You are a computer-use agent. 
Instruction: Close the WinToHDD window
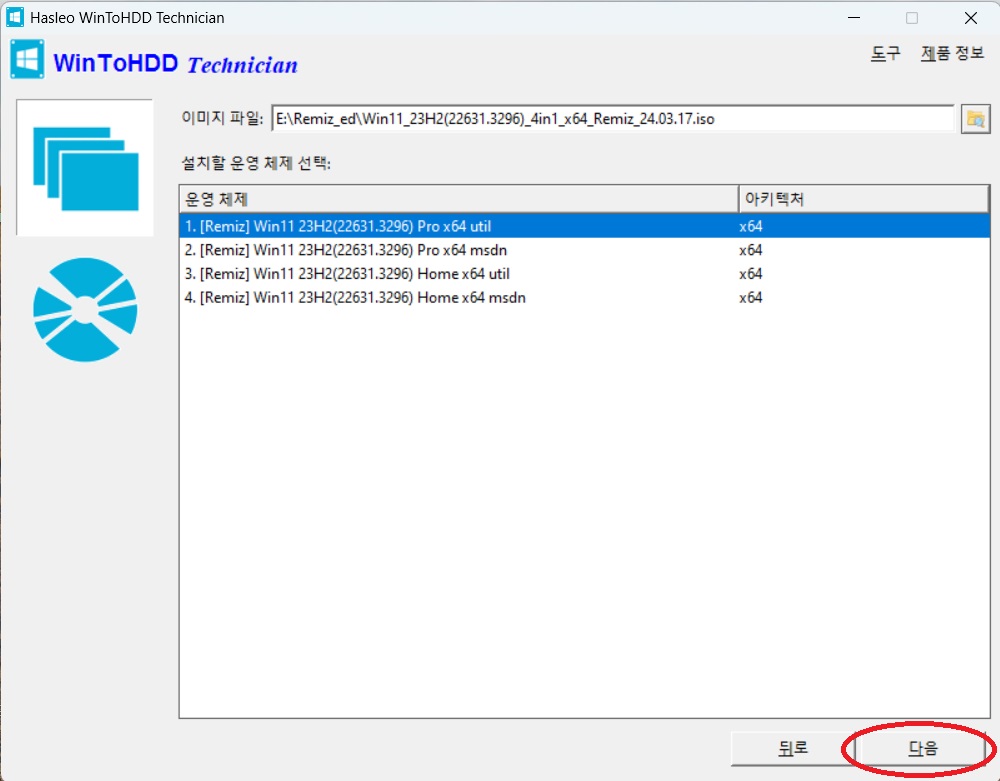[x=971, y=18]
